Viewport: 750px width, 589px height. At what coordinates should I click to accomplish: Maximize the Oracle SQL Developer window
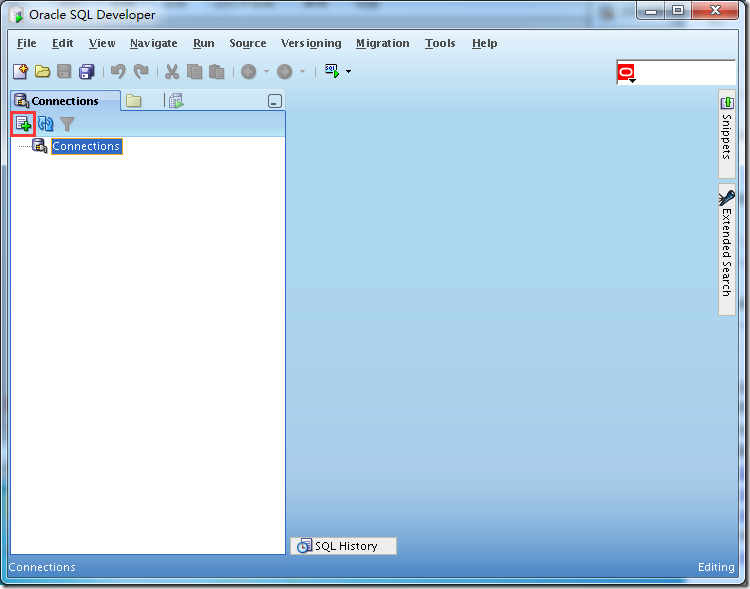678,11
